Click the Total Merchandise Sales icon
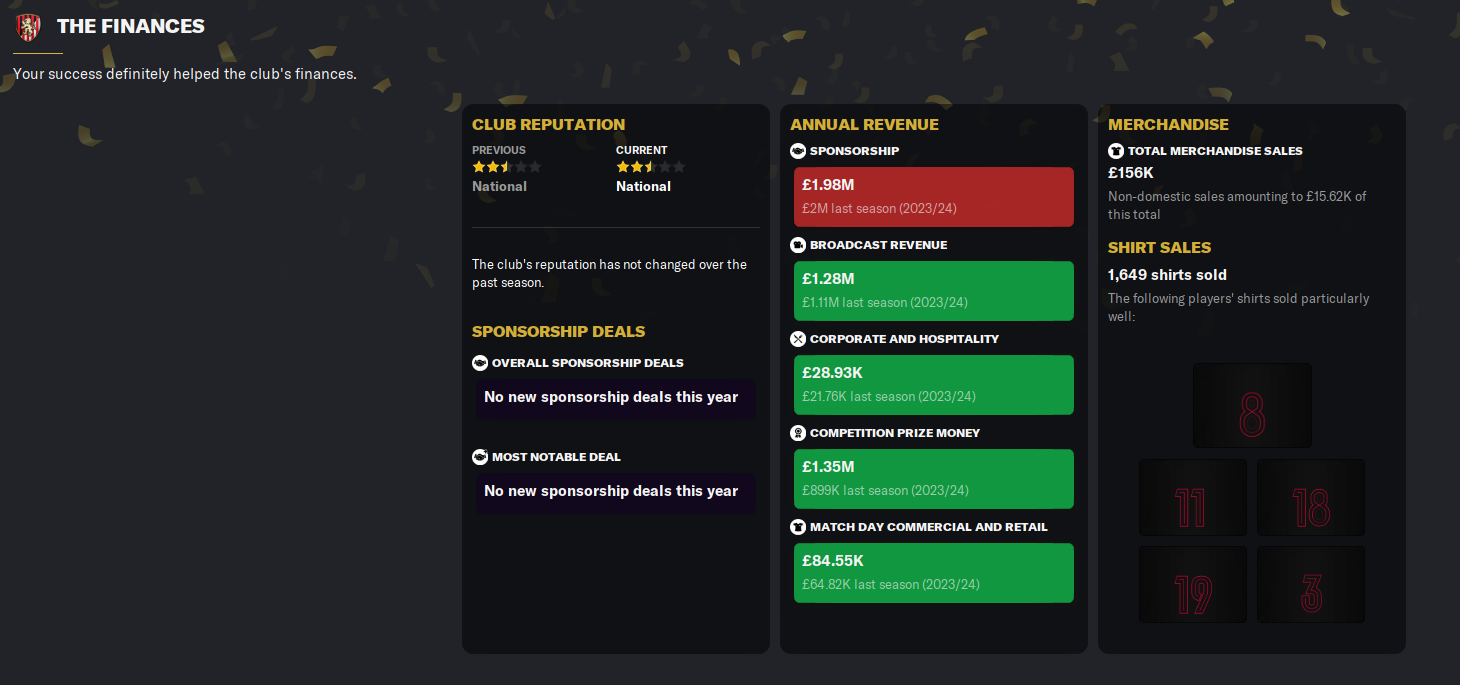The height and width of the screenshot is (685, 1460). tap(1116, 151)
